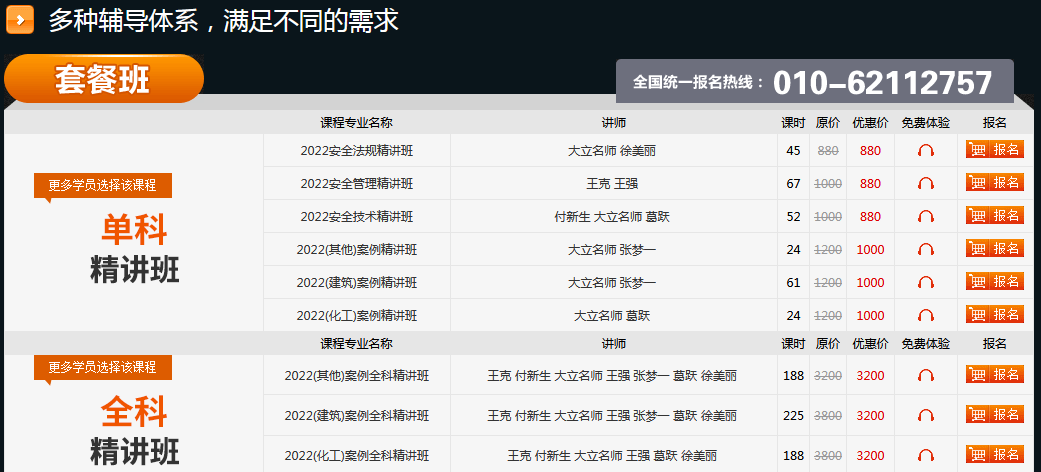Screen dimensions: 1041x472
Task: Open course 2022(化工)案例精讲班
Action: click(x=357, y=315)
